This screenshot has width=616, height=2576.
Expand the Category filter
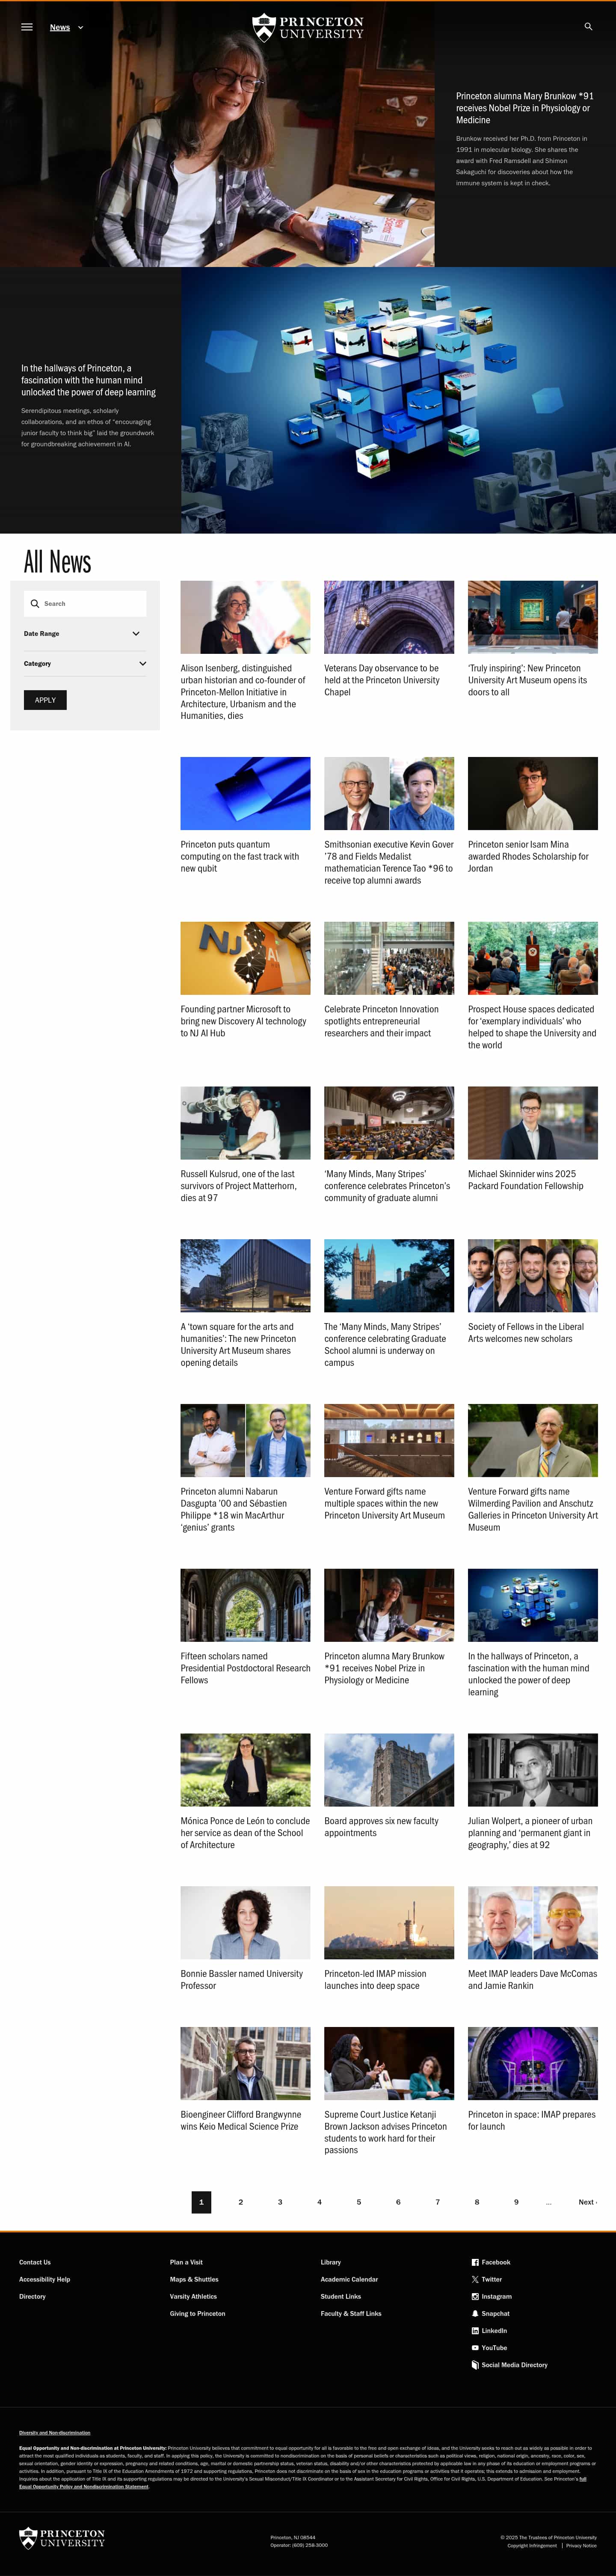pyautogui.click(x=85, y=664)
